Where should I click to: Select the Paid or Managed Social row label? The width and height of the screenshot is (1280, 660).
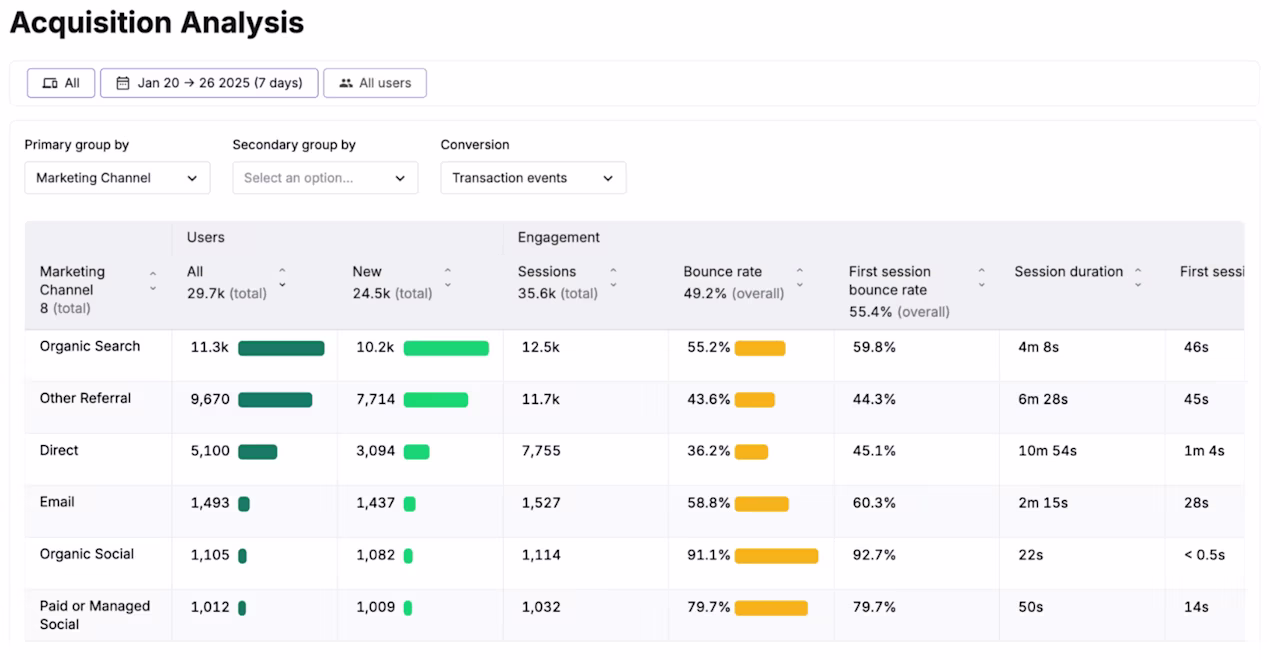[x=95, y=615]
